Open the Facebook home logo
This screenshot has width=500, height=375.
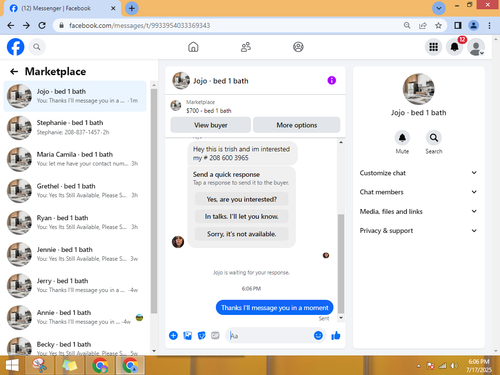pos(16,47)
